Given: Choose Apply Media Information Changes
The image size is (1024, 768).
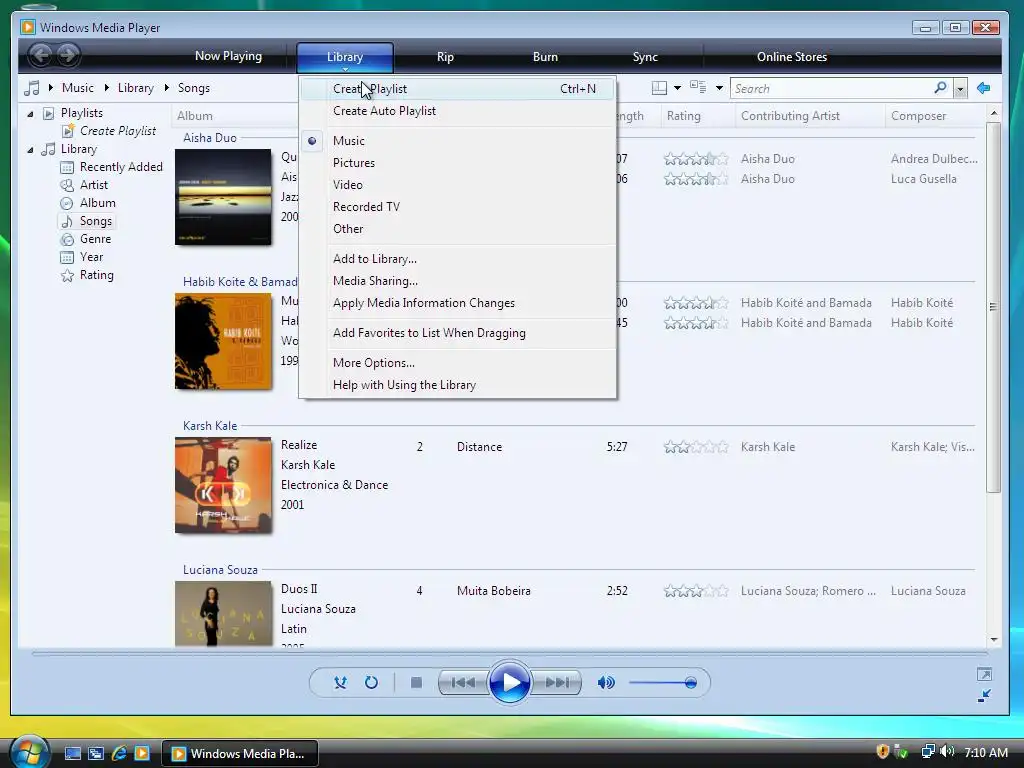Looking at the screenshot, I should [457, 303].
